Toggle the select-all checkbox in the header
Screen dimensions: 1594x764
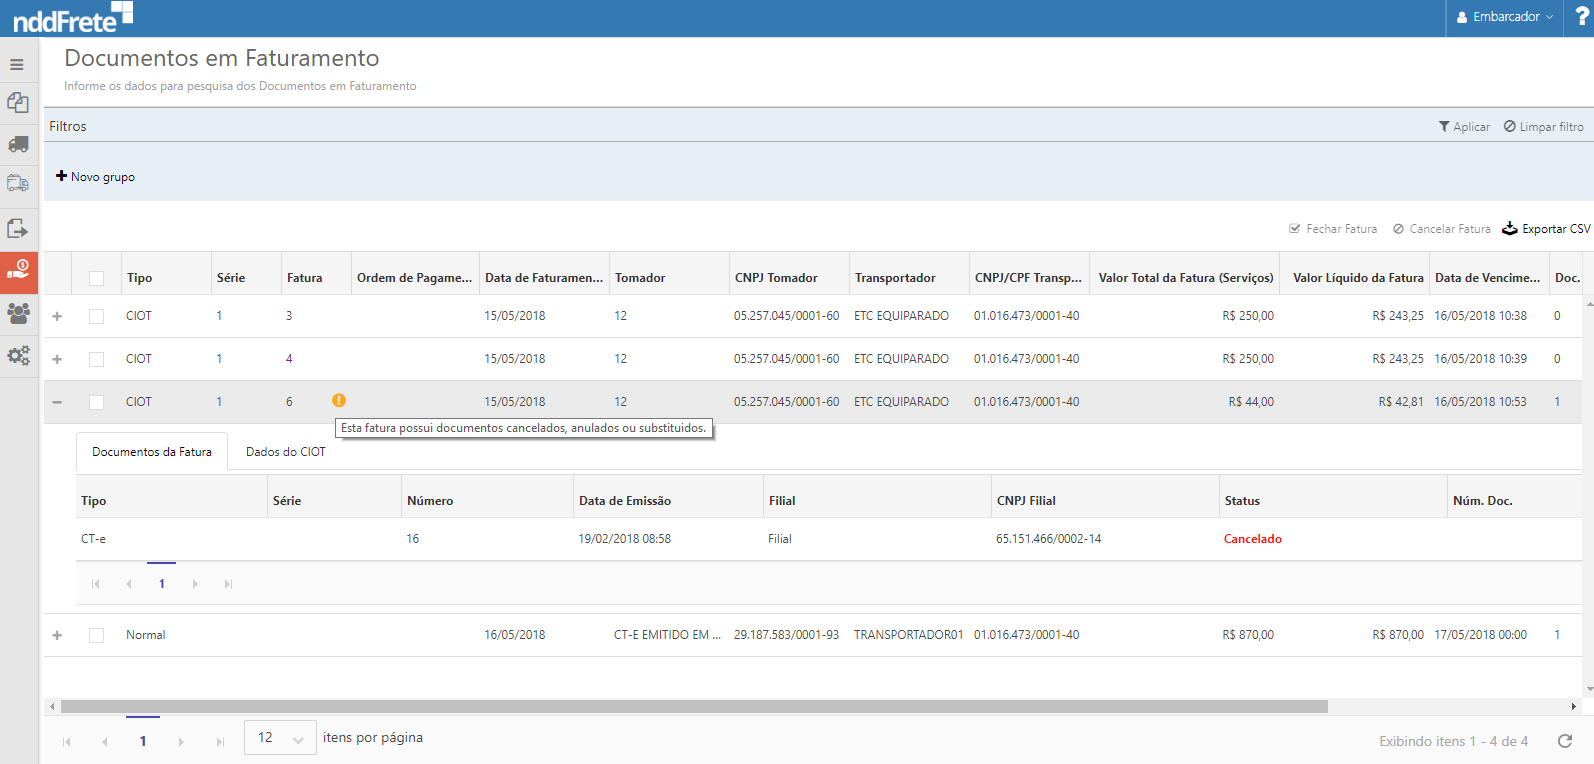click(x=97, y=278)
